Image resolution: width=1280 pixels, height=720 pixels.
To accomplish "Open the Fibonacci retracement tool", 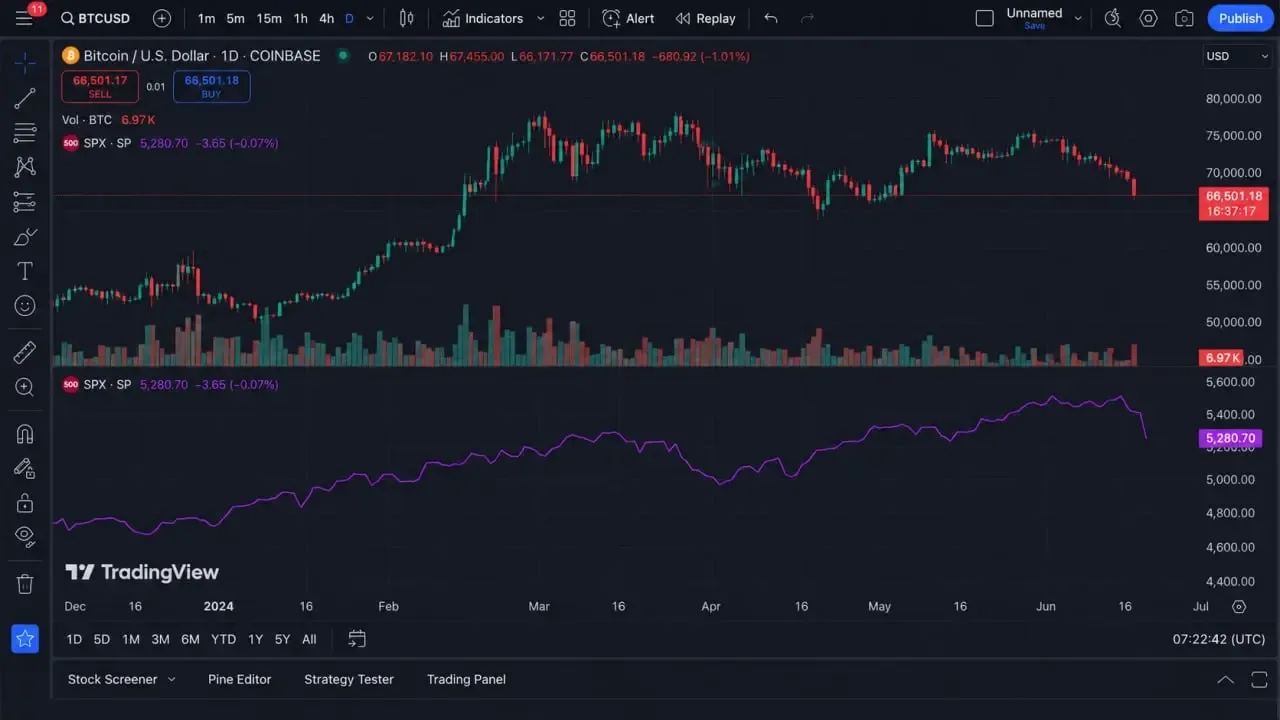I will tap(25, 133).
